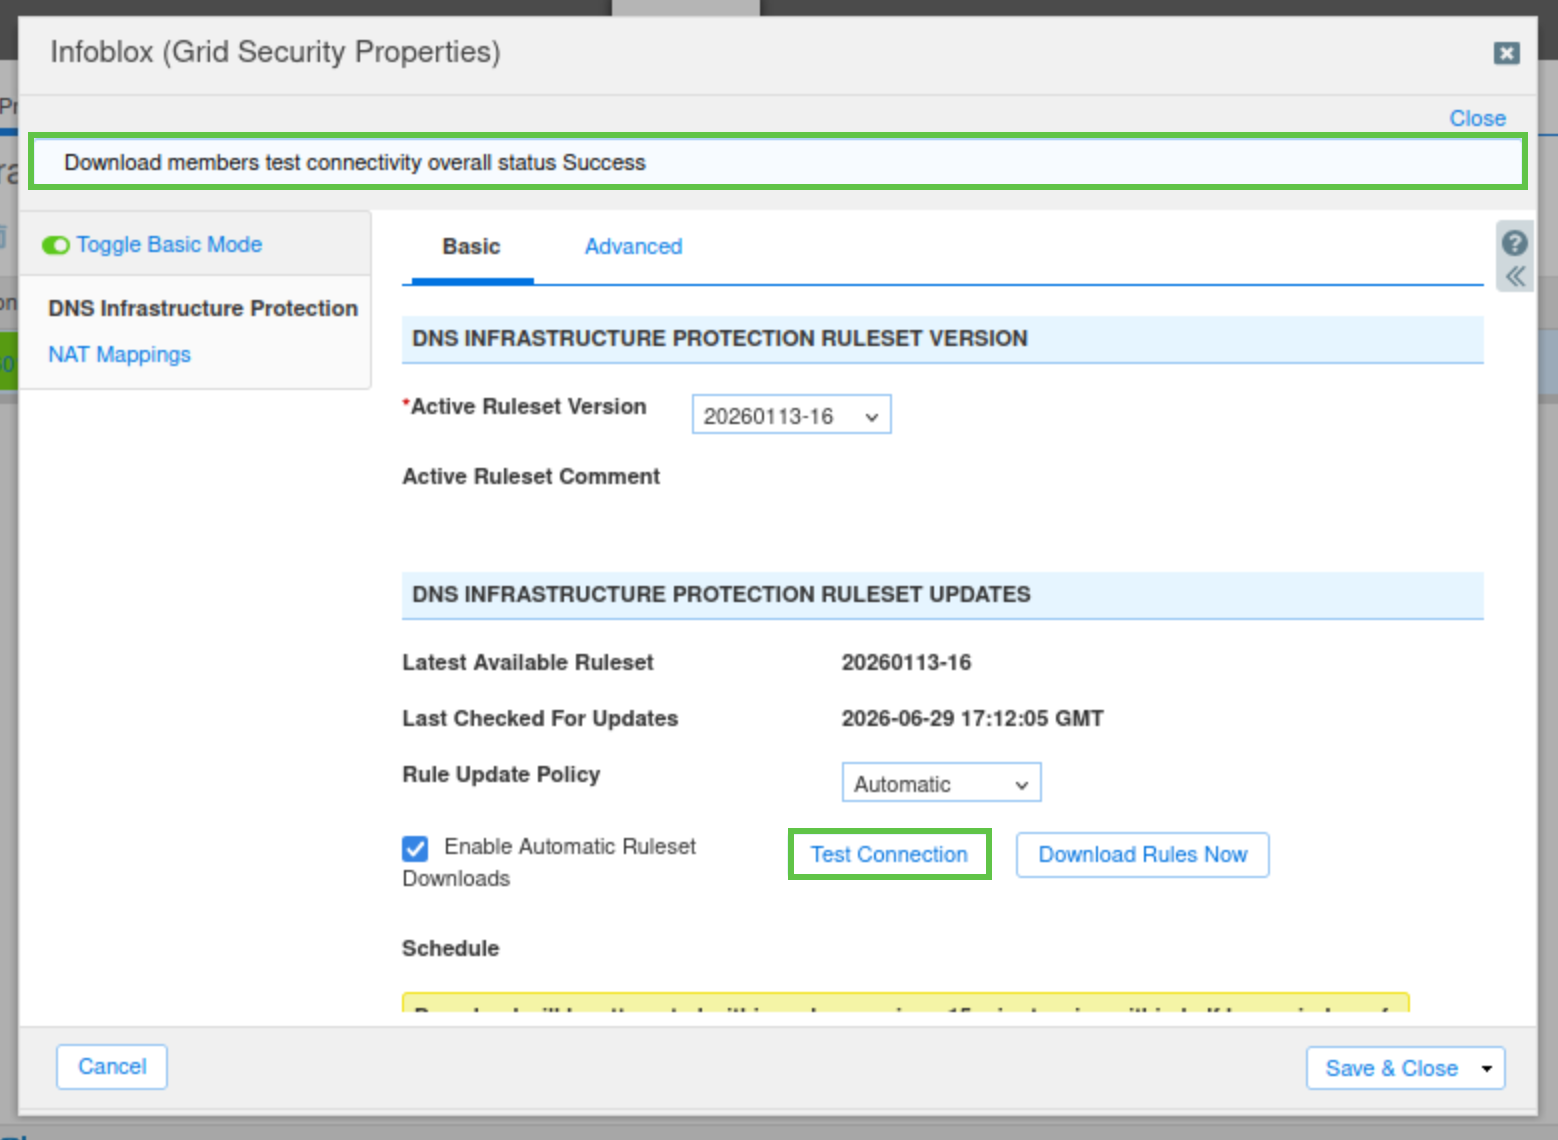Click the Latest Available Ruleset label
Viewport: 1558px width, 1140px height.
pos(528,663)
